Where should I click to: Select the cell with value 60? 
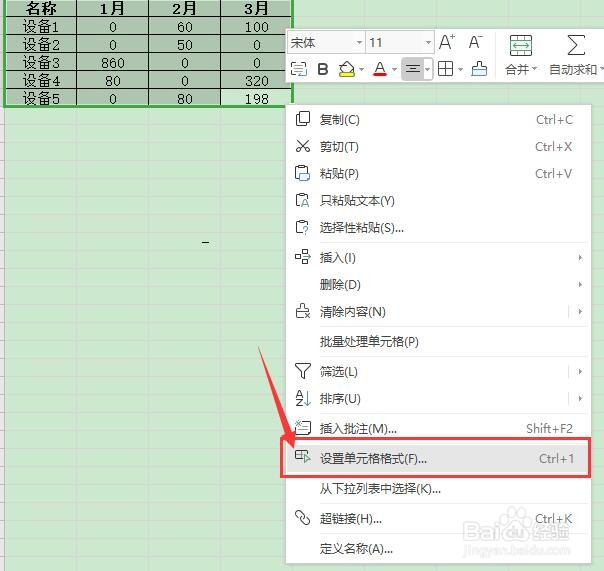(x=185, y=27)
